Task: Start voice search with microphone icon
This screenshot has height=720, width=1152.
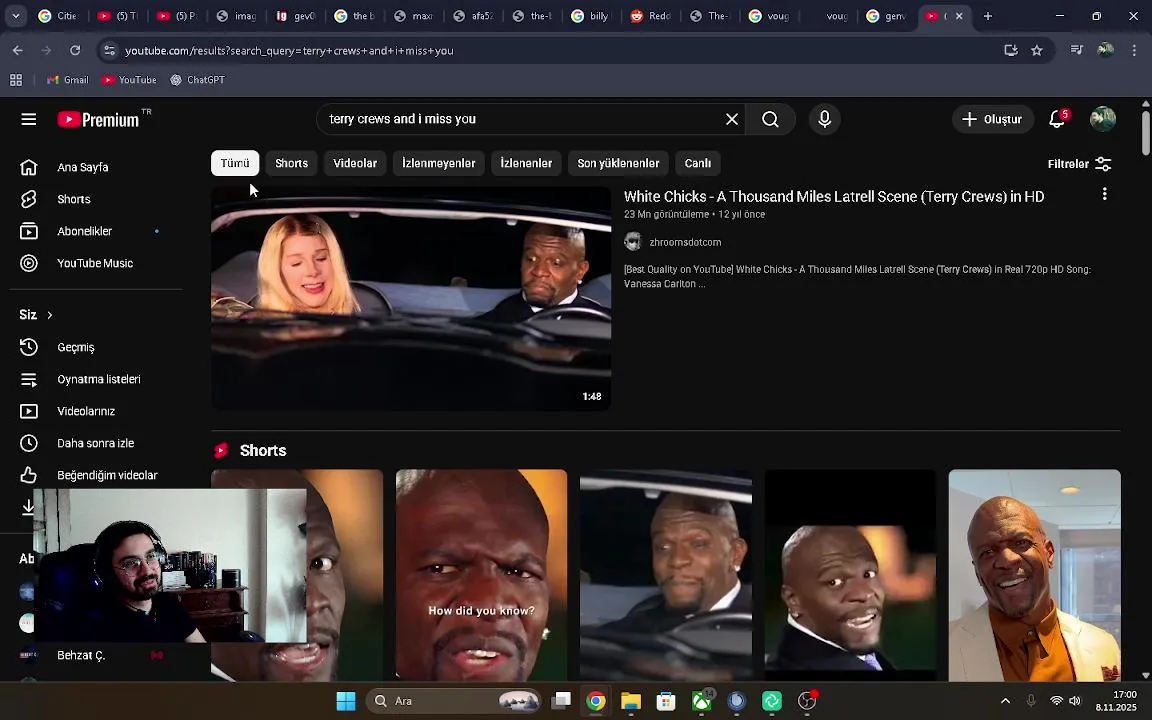Action: click(824, 119)
